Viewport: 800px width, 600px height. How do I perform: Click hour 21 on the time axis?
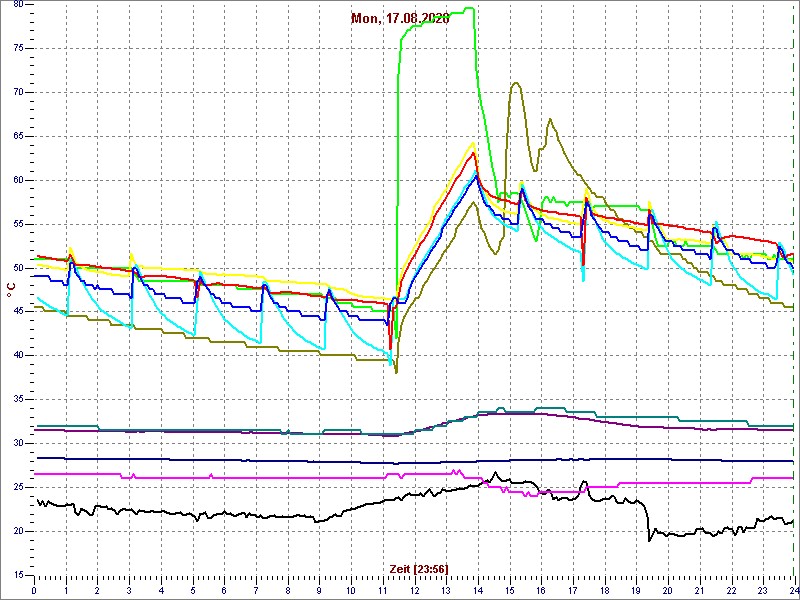(699, 590)
